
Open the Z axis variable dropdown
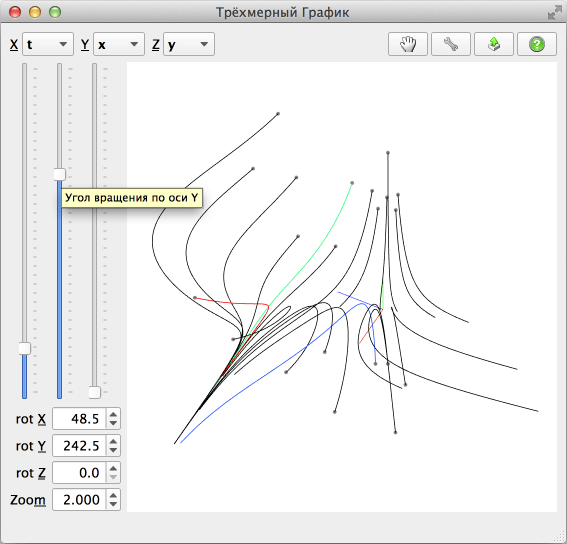pyautogui.click(x=189, y=44)
